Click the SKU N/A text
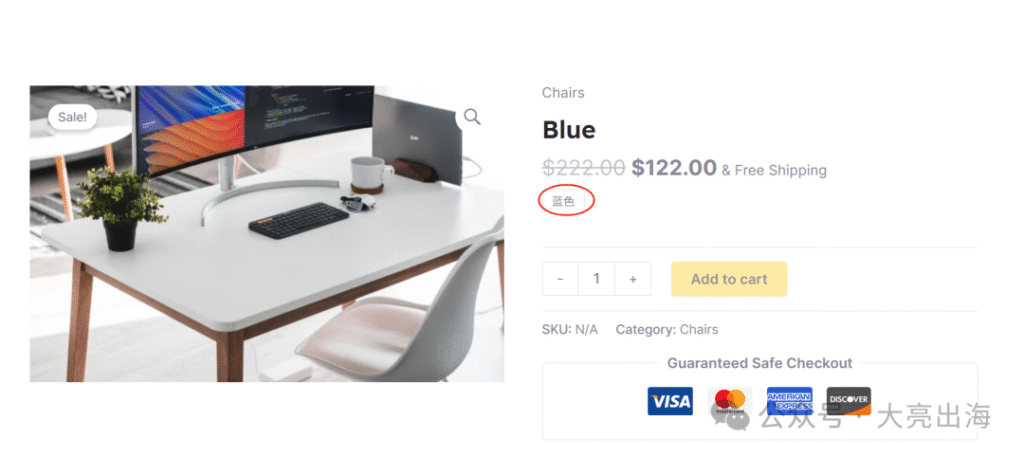 (x=569, y=330)
